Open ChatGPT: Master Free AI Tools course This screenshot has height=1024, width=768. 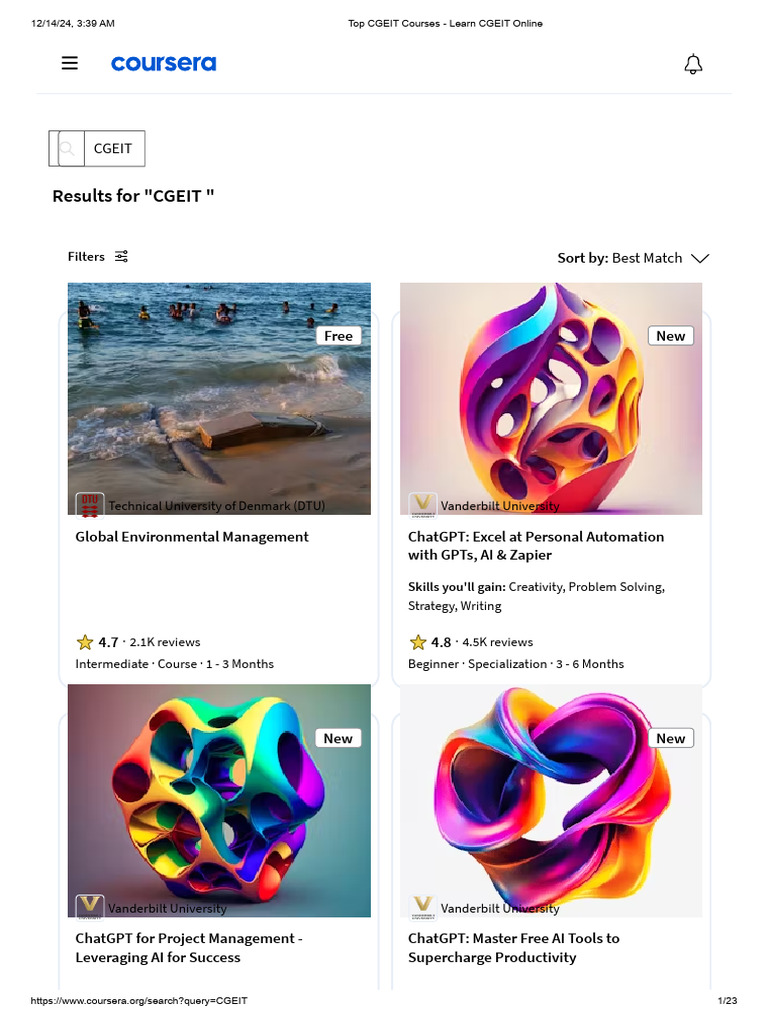pyautogui.click(x=514, y=948)
